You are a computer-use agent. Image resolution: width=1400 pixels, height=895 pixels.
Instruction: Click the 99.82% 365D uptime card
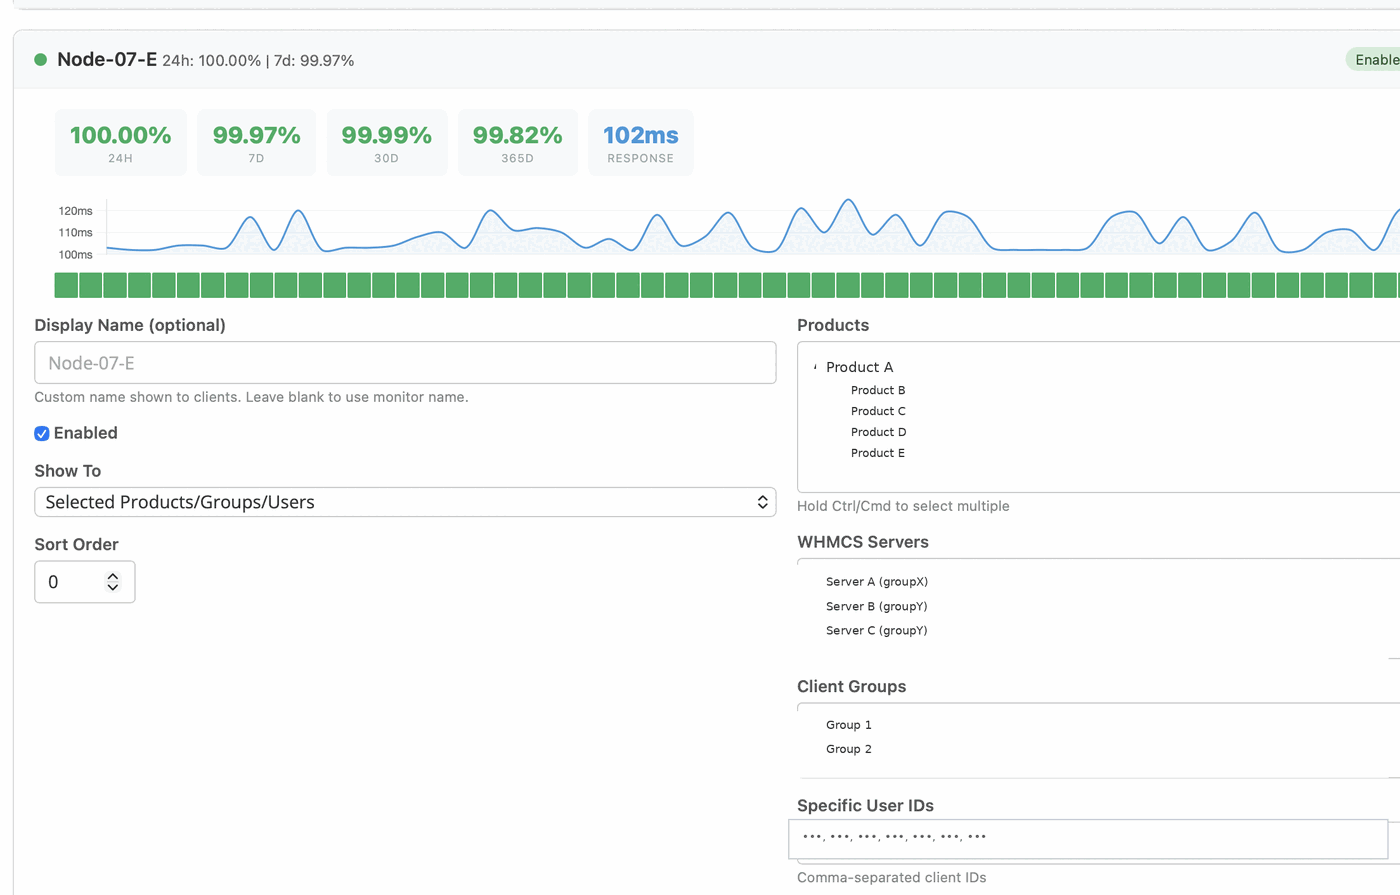(x=518, y=143)
